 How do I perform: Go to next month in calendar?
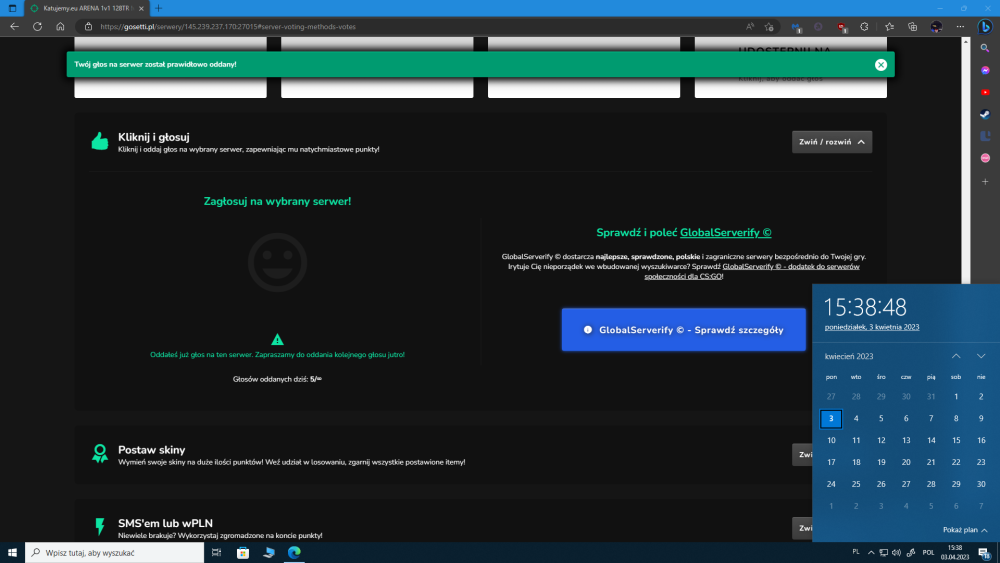click(x=981, y=356)
